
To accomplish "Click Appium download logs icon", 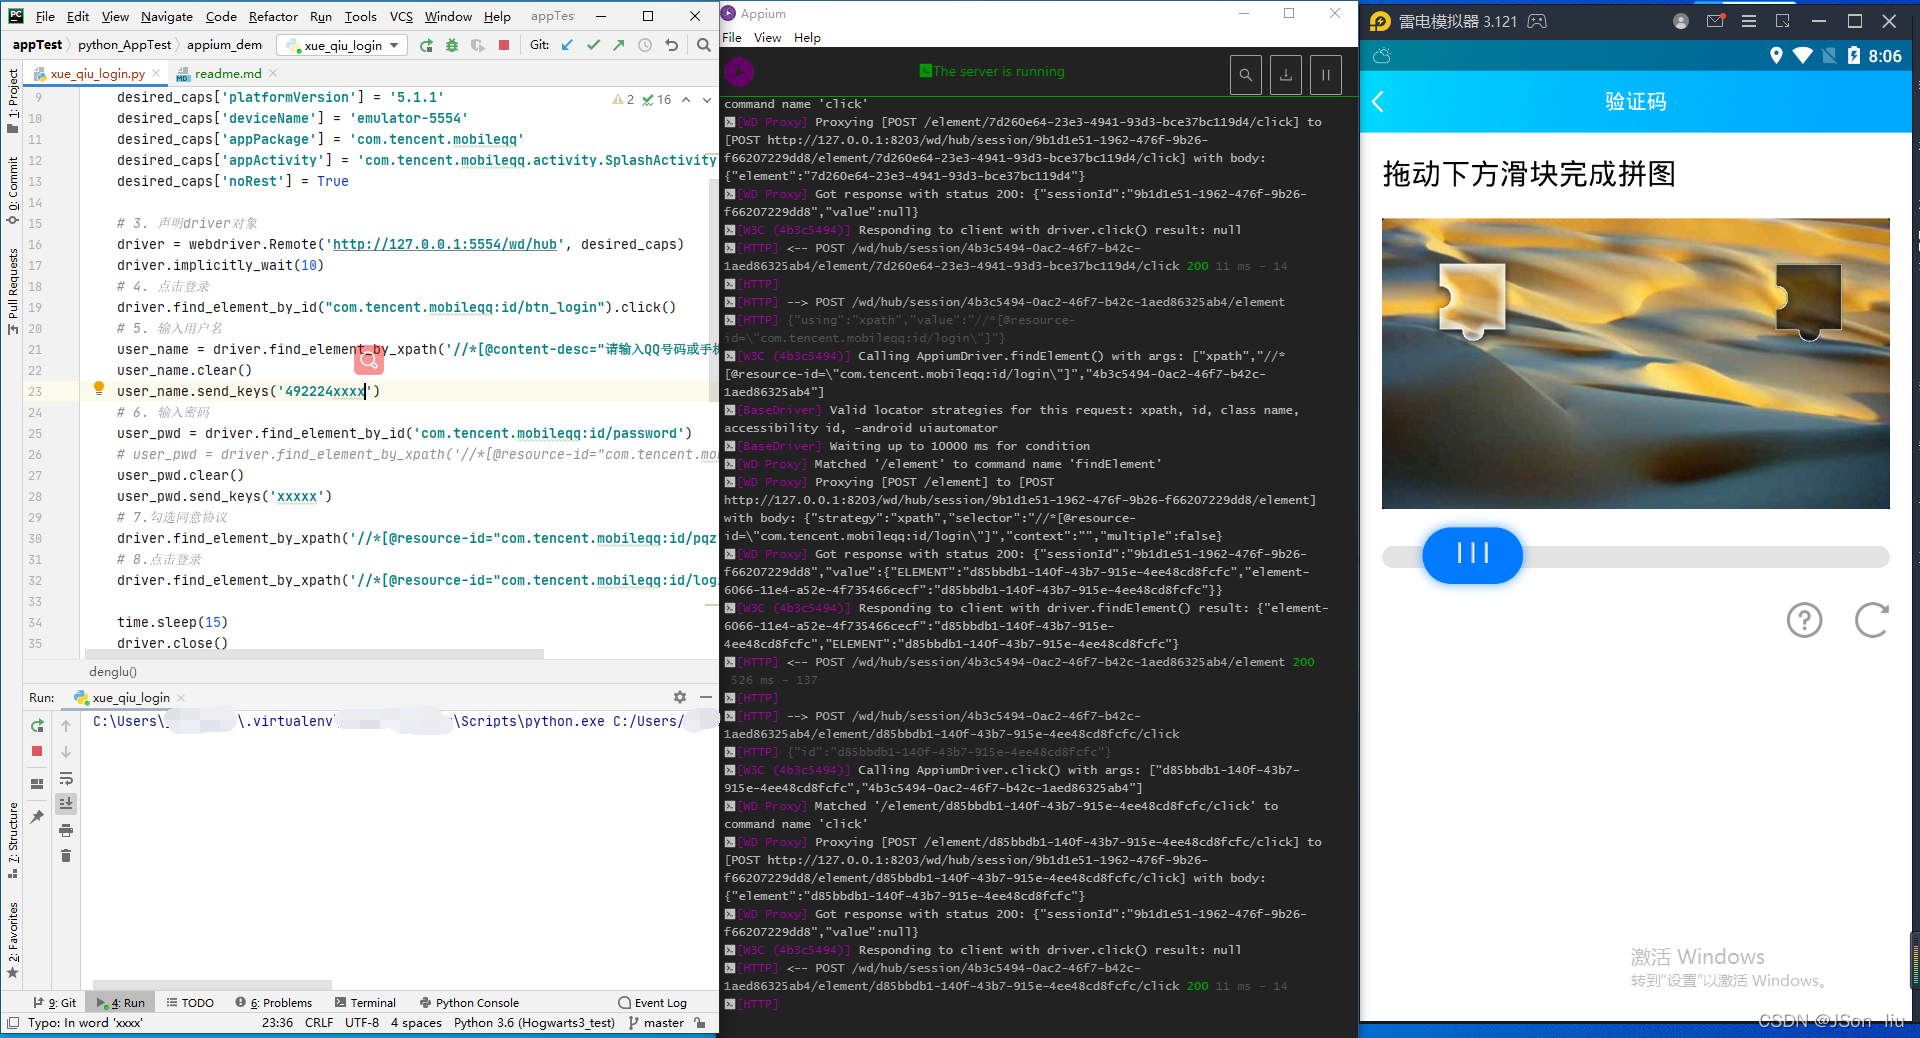I will tap(1285, 74).
